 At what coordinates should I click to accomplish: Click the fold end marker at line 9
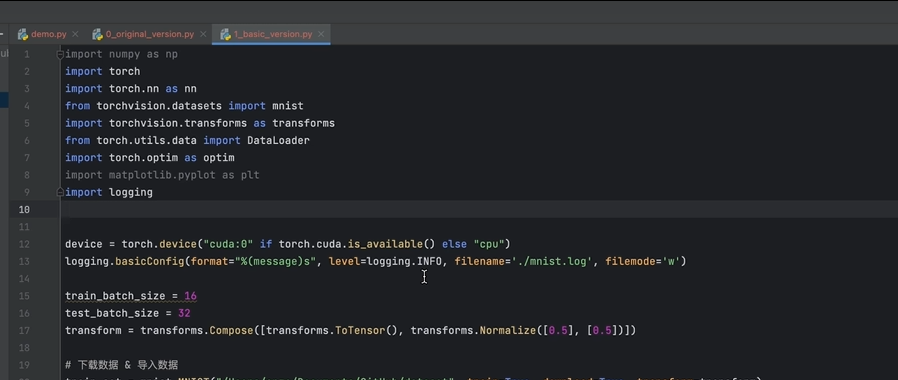click(x=60, y=192)
